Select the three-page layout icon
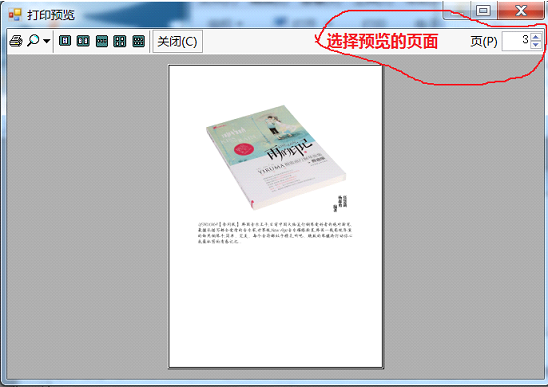This screenshot has height=387, width=548. (102, 41)
